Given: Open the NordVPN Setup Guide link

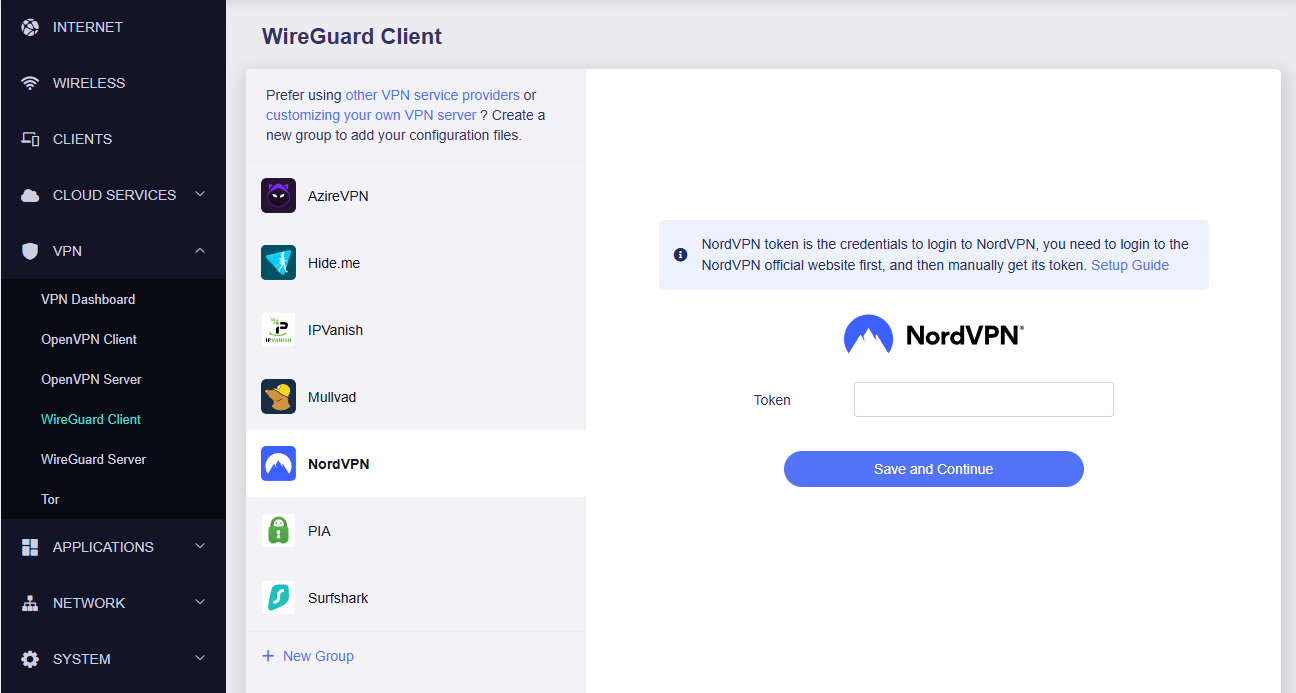Looking at the screenshot, I should (1129, 265).
